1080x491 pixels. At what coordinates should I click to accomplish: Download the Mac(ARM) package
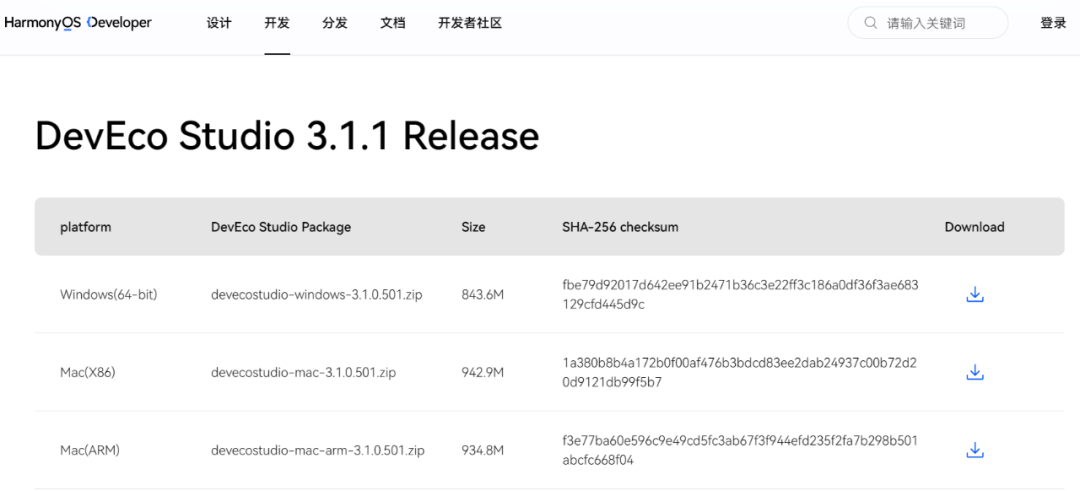tap(975, 451)
